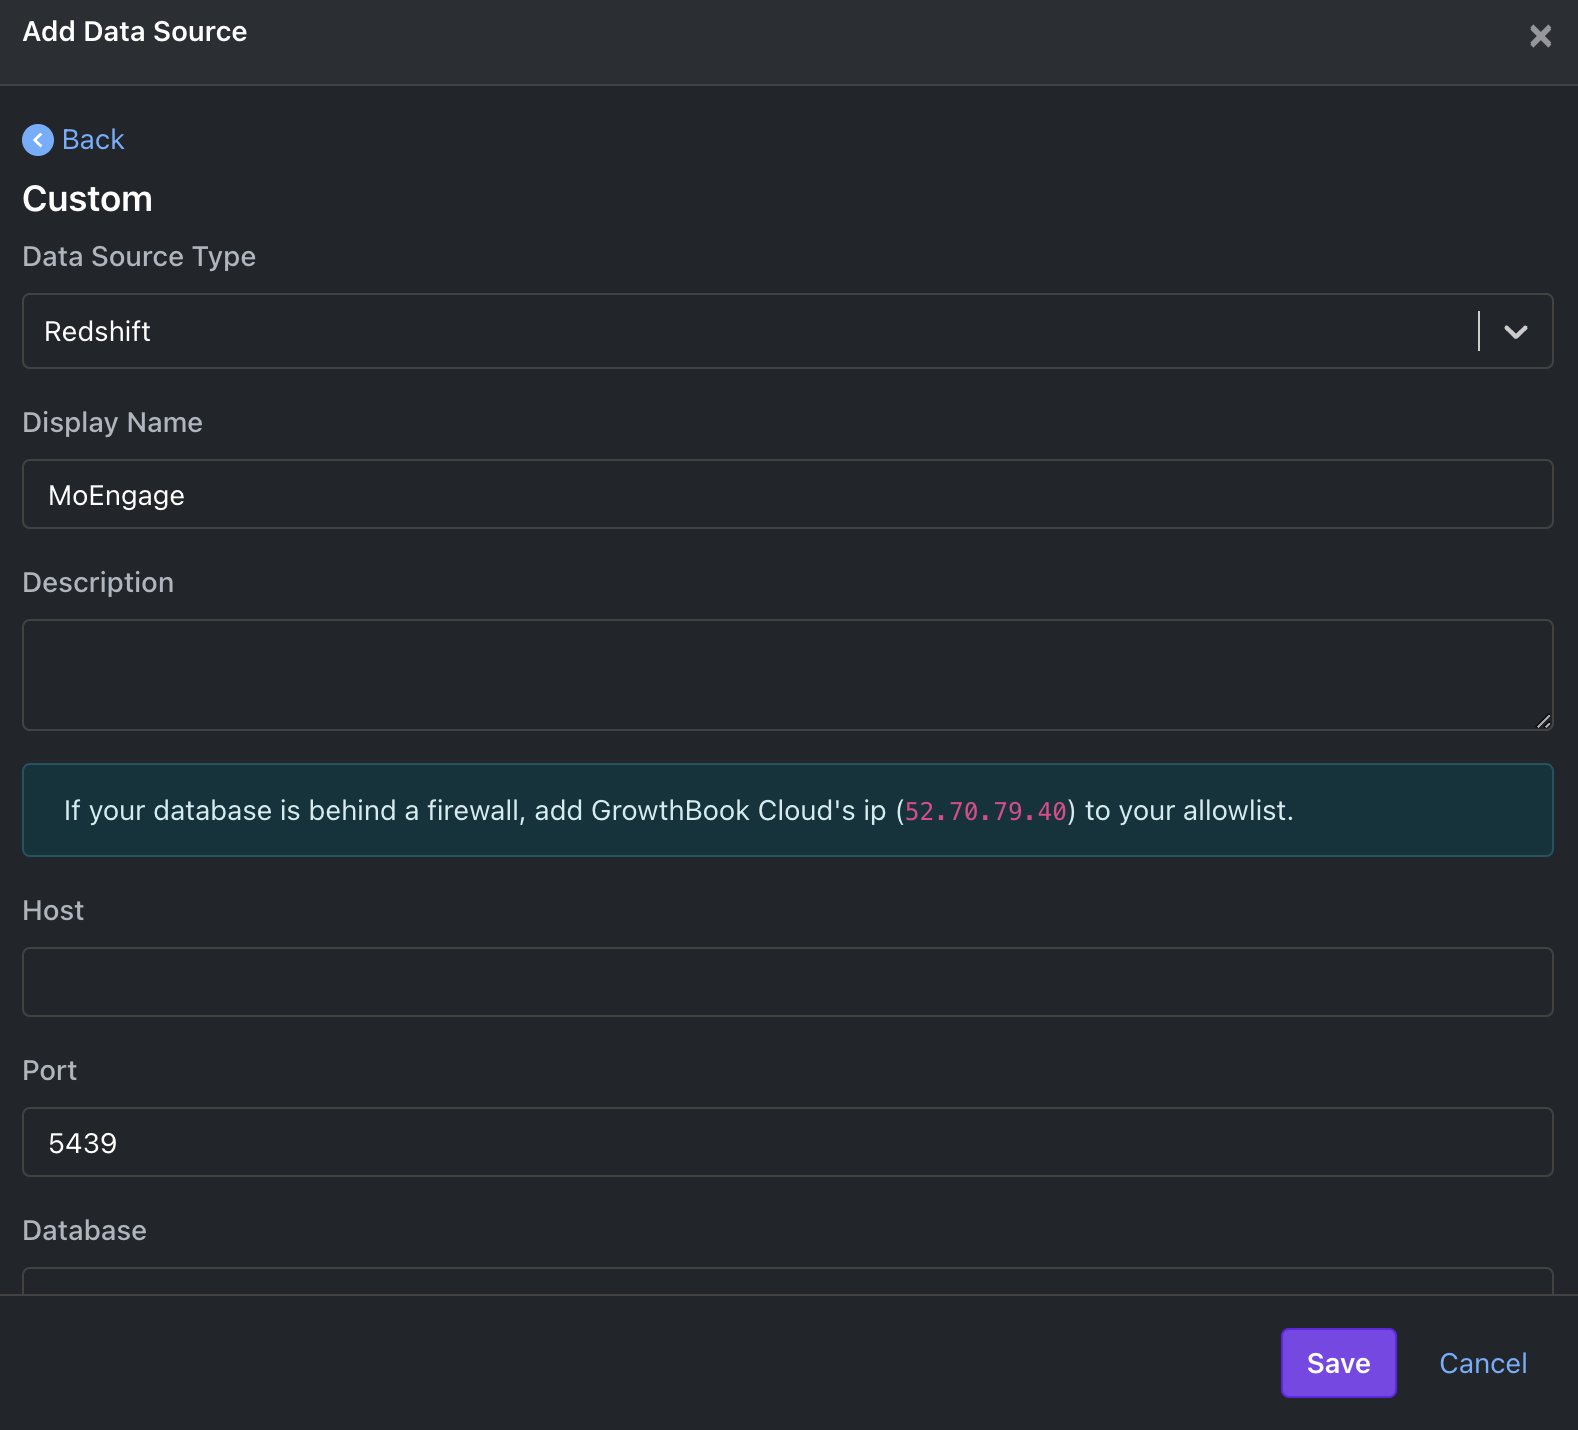Click the Data Source Type label
This screenshot has width=1578, height=1430.
point(139,257)
